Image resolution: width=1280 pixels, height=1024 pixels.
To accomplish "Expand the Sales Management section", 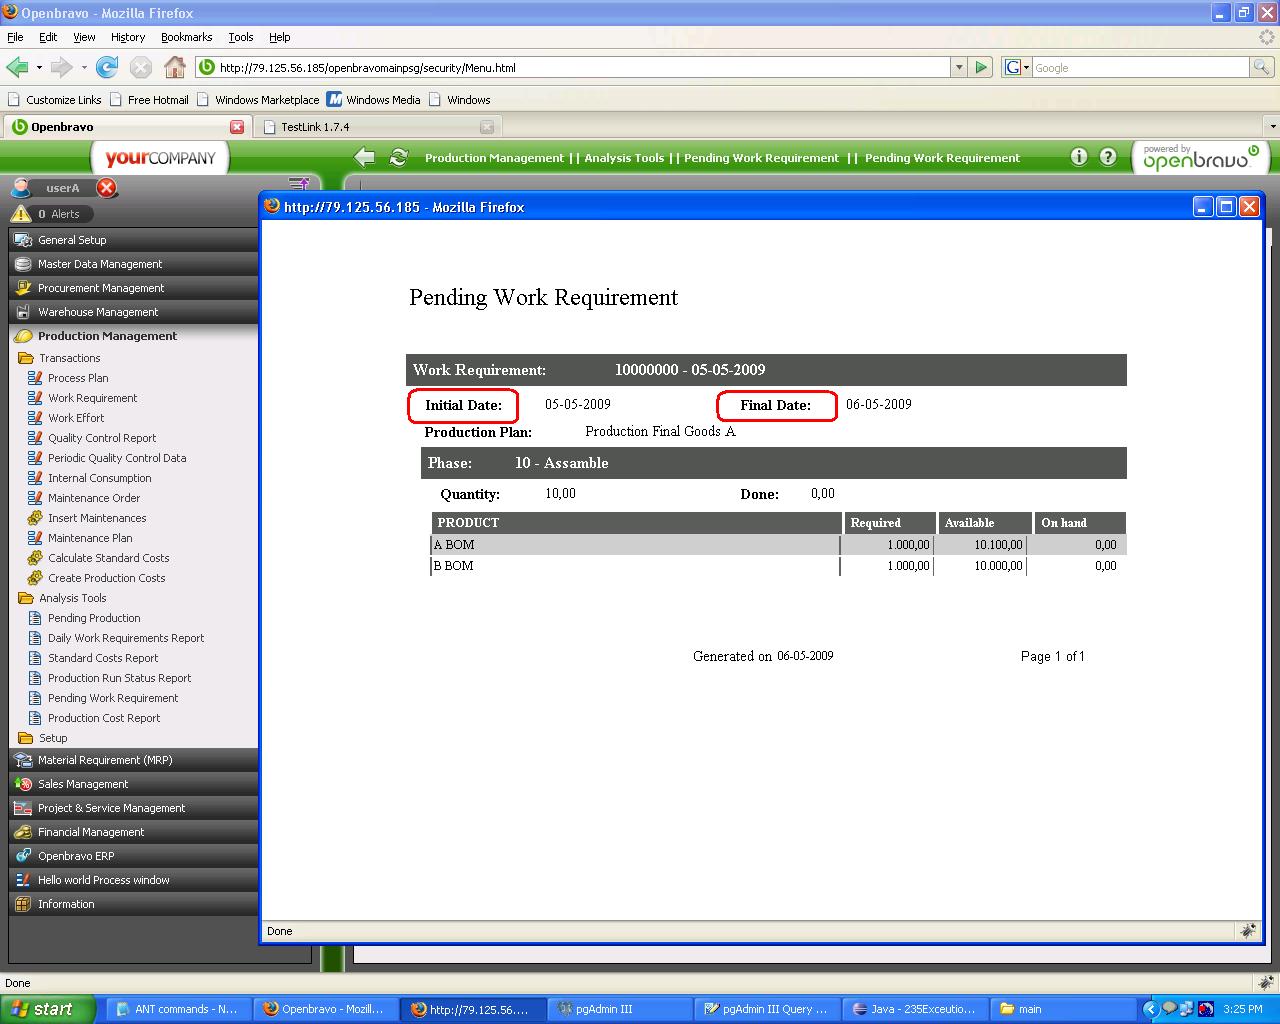I will [83, 784].
